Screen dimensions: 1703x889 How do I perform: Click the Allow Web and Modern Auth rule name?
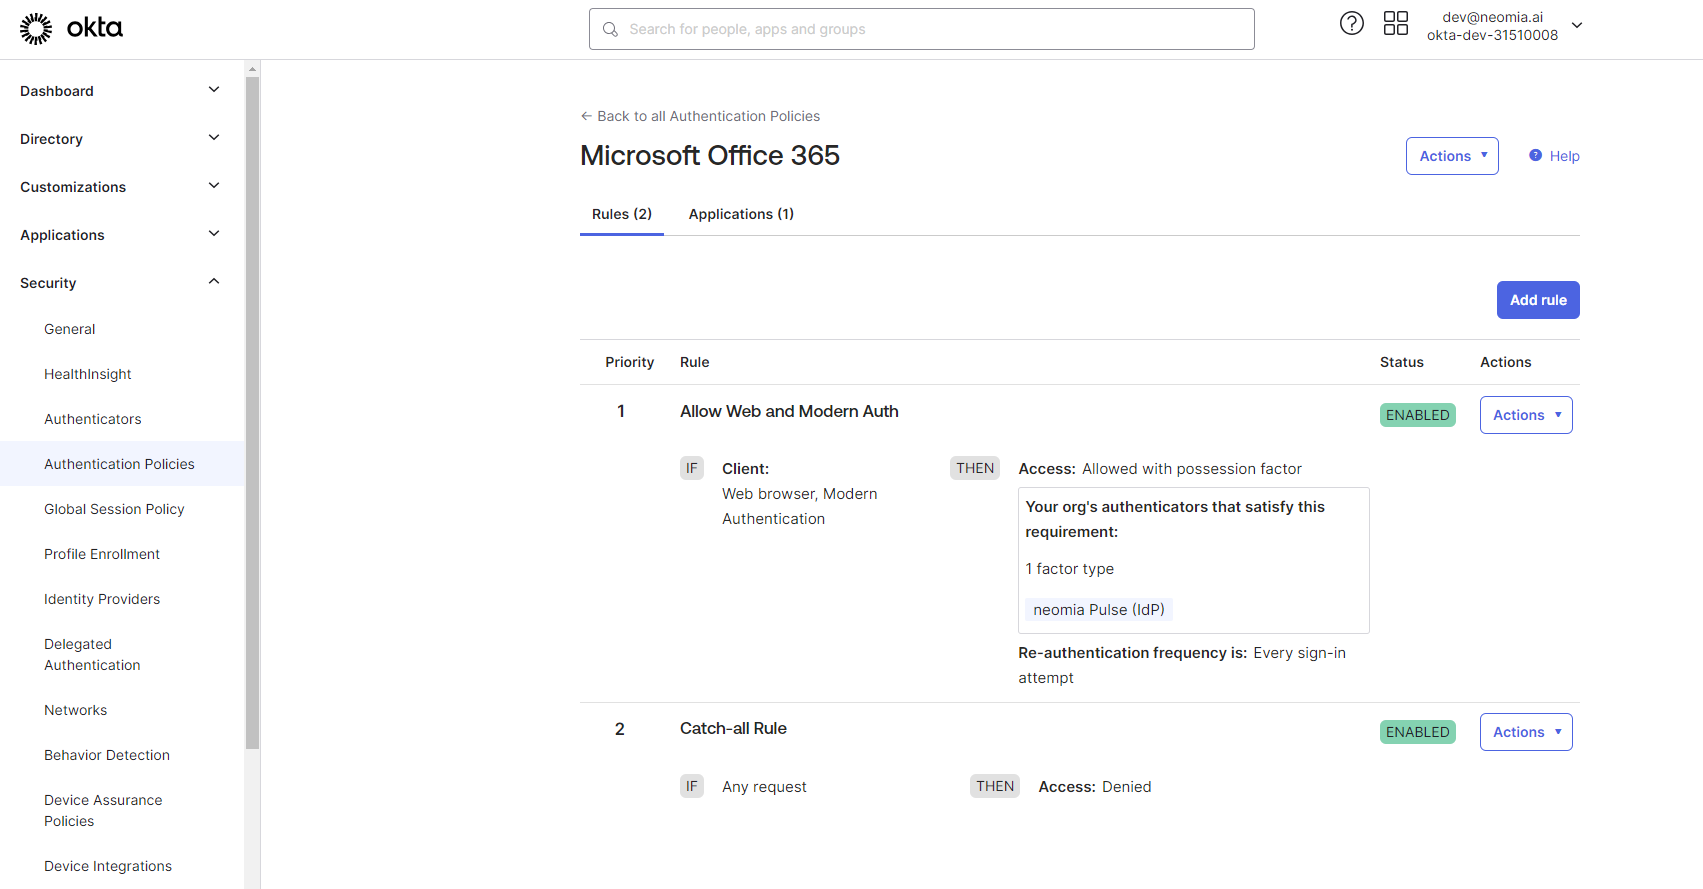coord(789,411)
